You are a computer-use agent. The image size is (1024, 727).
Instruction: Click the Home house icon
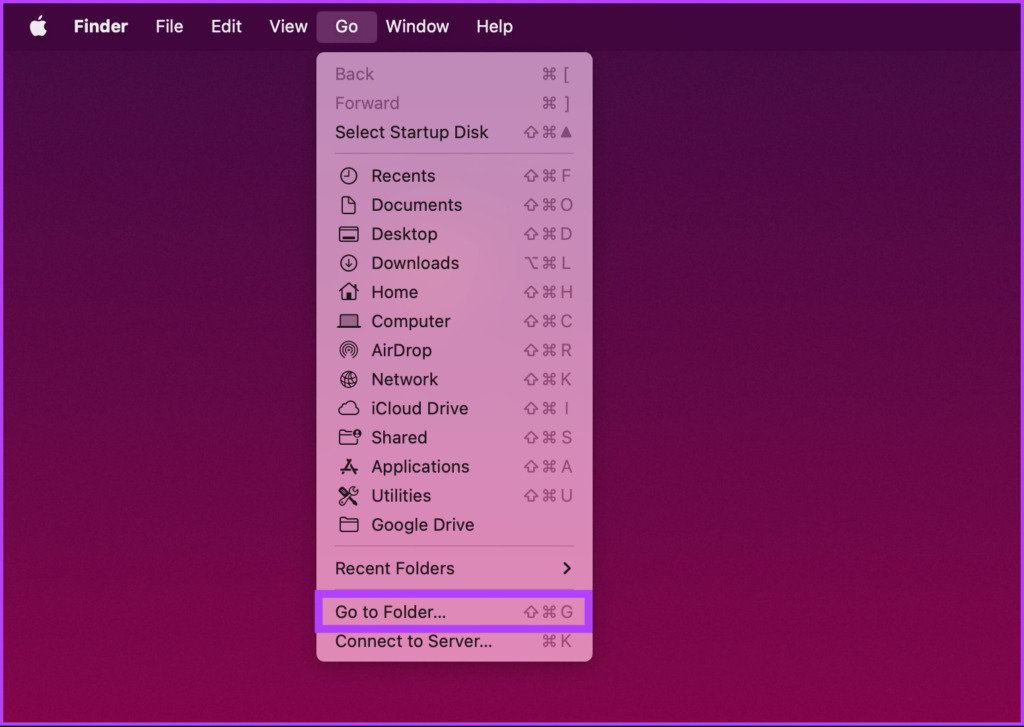[349, 292]
